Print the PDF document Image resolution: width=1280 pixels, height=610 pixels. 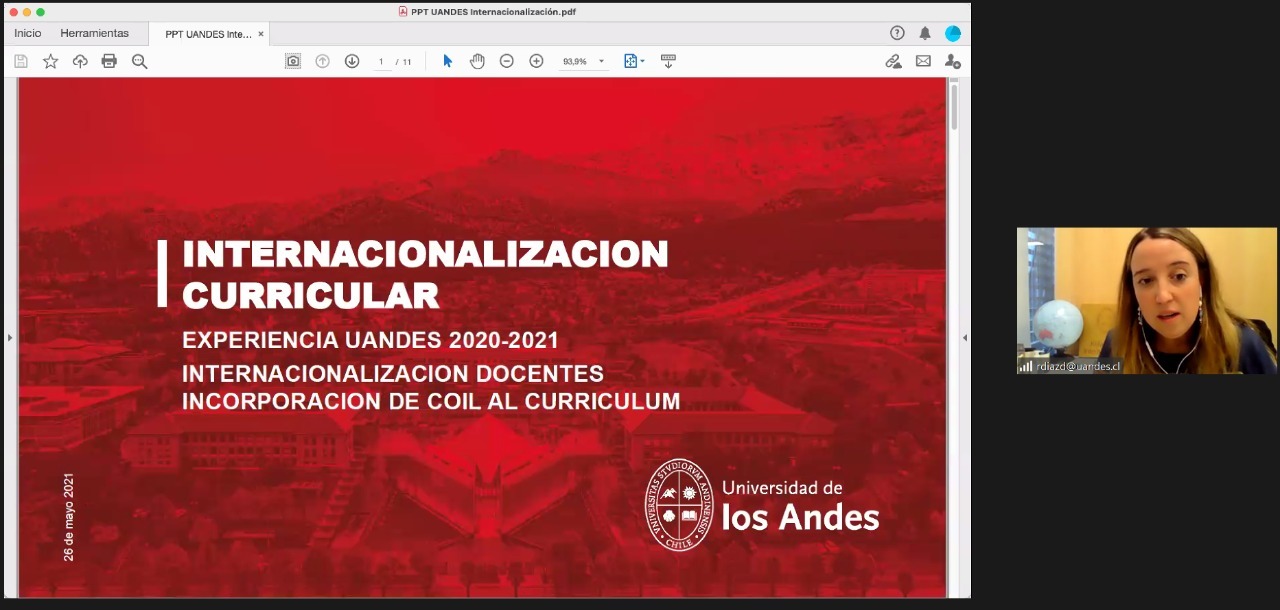[x=109, y=61]
